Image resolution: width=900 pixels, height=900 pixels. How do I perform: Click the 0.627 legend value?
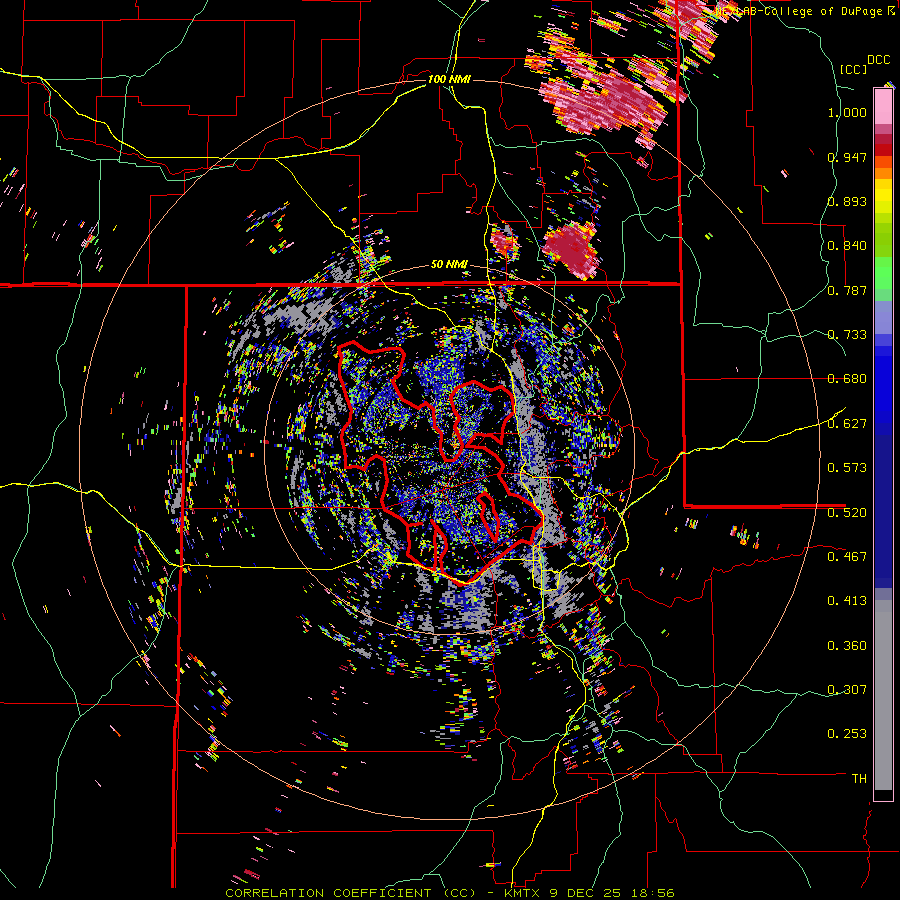click(x=847, y=423)
